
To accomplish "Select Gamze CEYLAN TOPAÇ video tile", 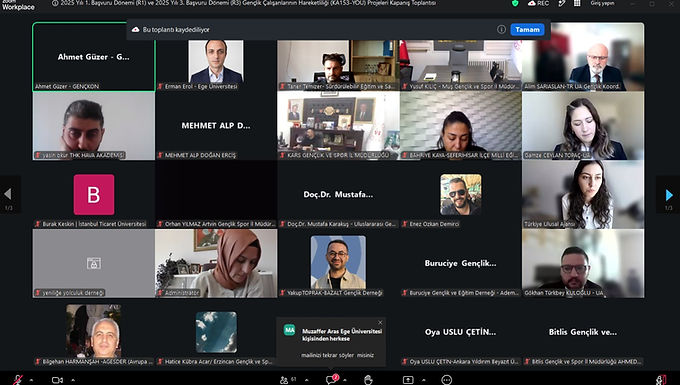I will pyautogui.click(x=583, y=126).
